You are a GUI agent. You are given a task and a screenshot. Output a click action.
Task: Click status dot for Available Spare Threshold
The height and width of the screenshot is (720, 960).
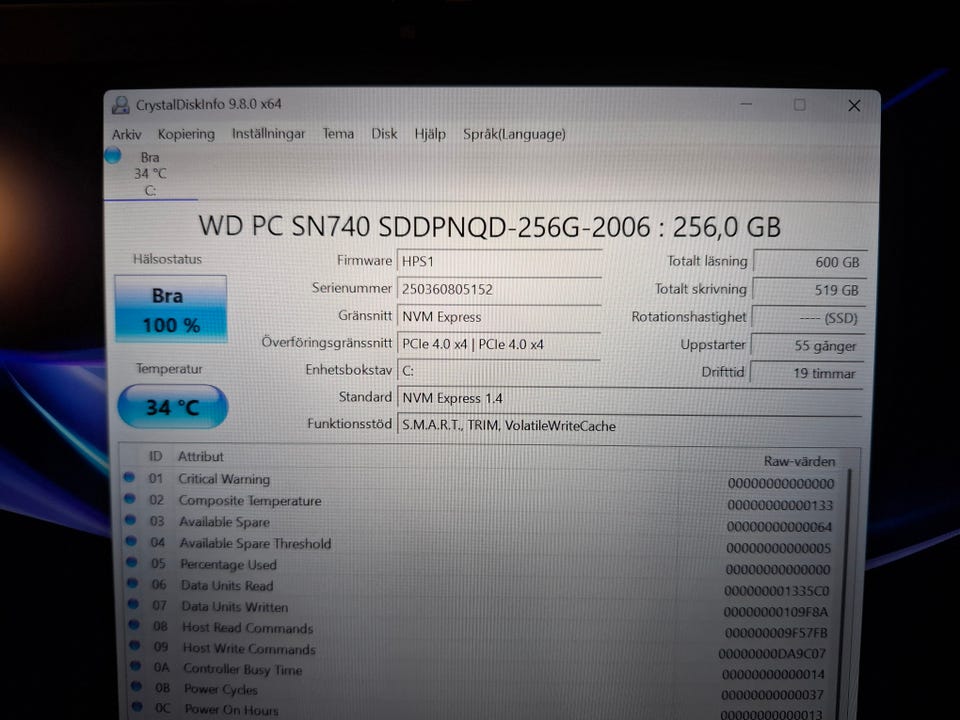[x=132, y=541]
